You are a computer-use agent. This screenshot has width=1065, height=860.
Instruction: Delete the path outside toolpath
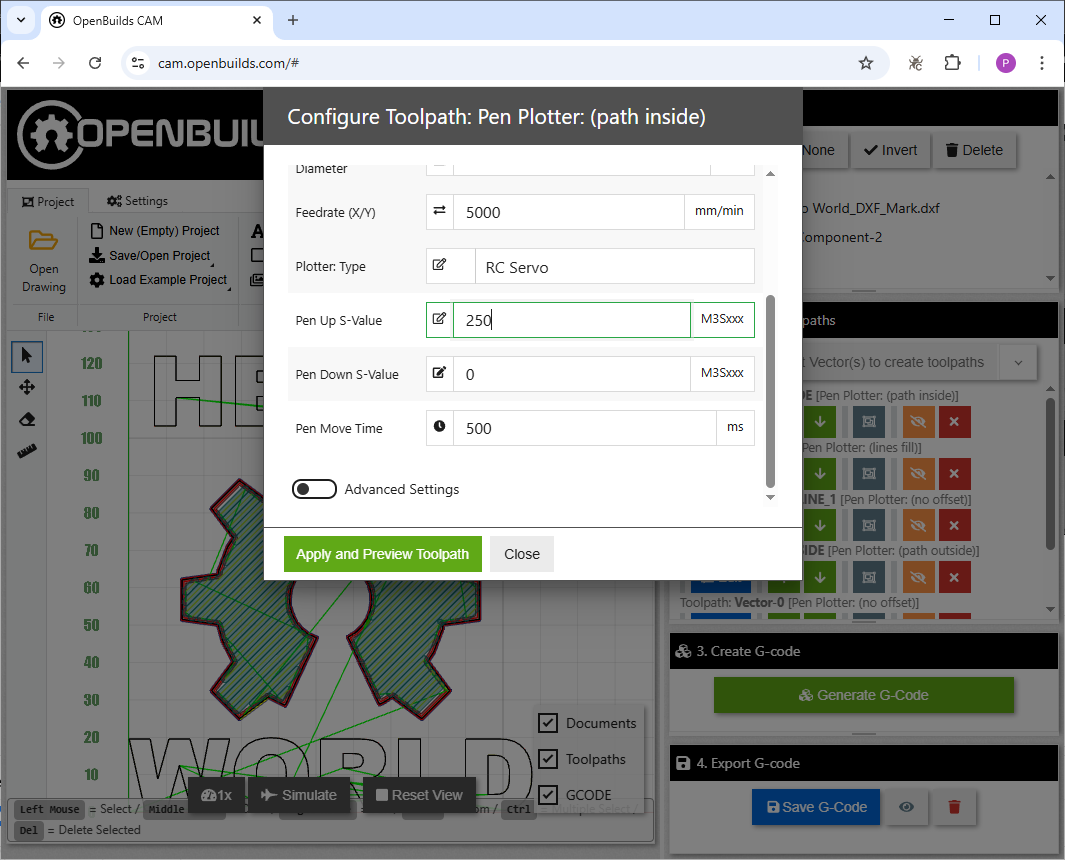954,577
